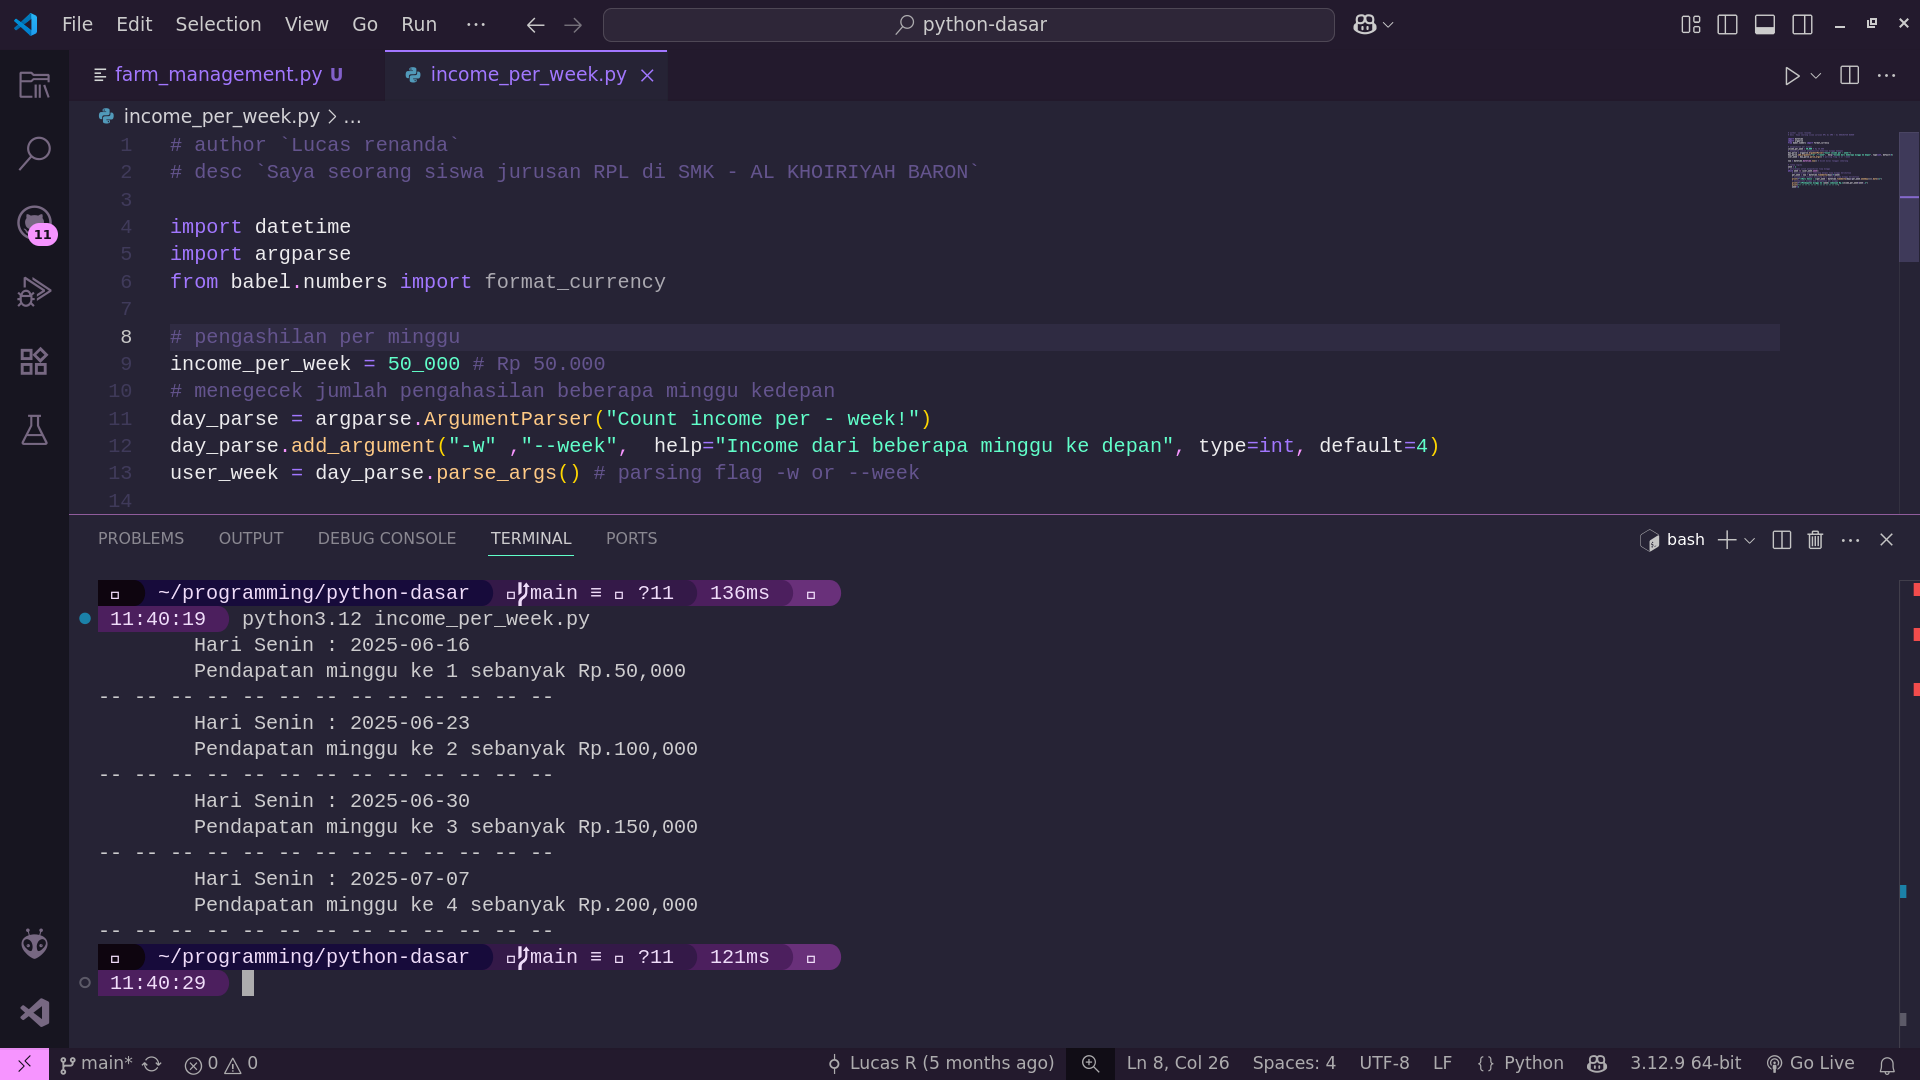Open the Search view in activity bar
This screenshot has height=1080, width=1920.
[x=34, y=153]
